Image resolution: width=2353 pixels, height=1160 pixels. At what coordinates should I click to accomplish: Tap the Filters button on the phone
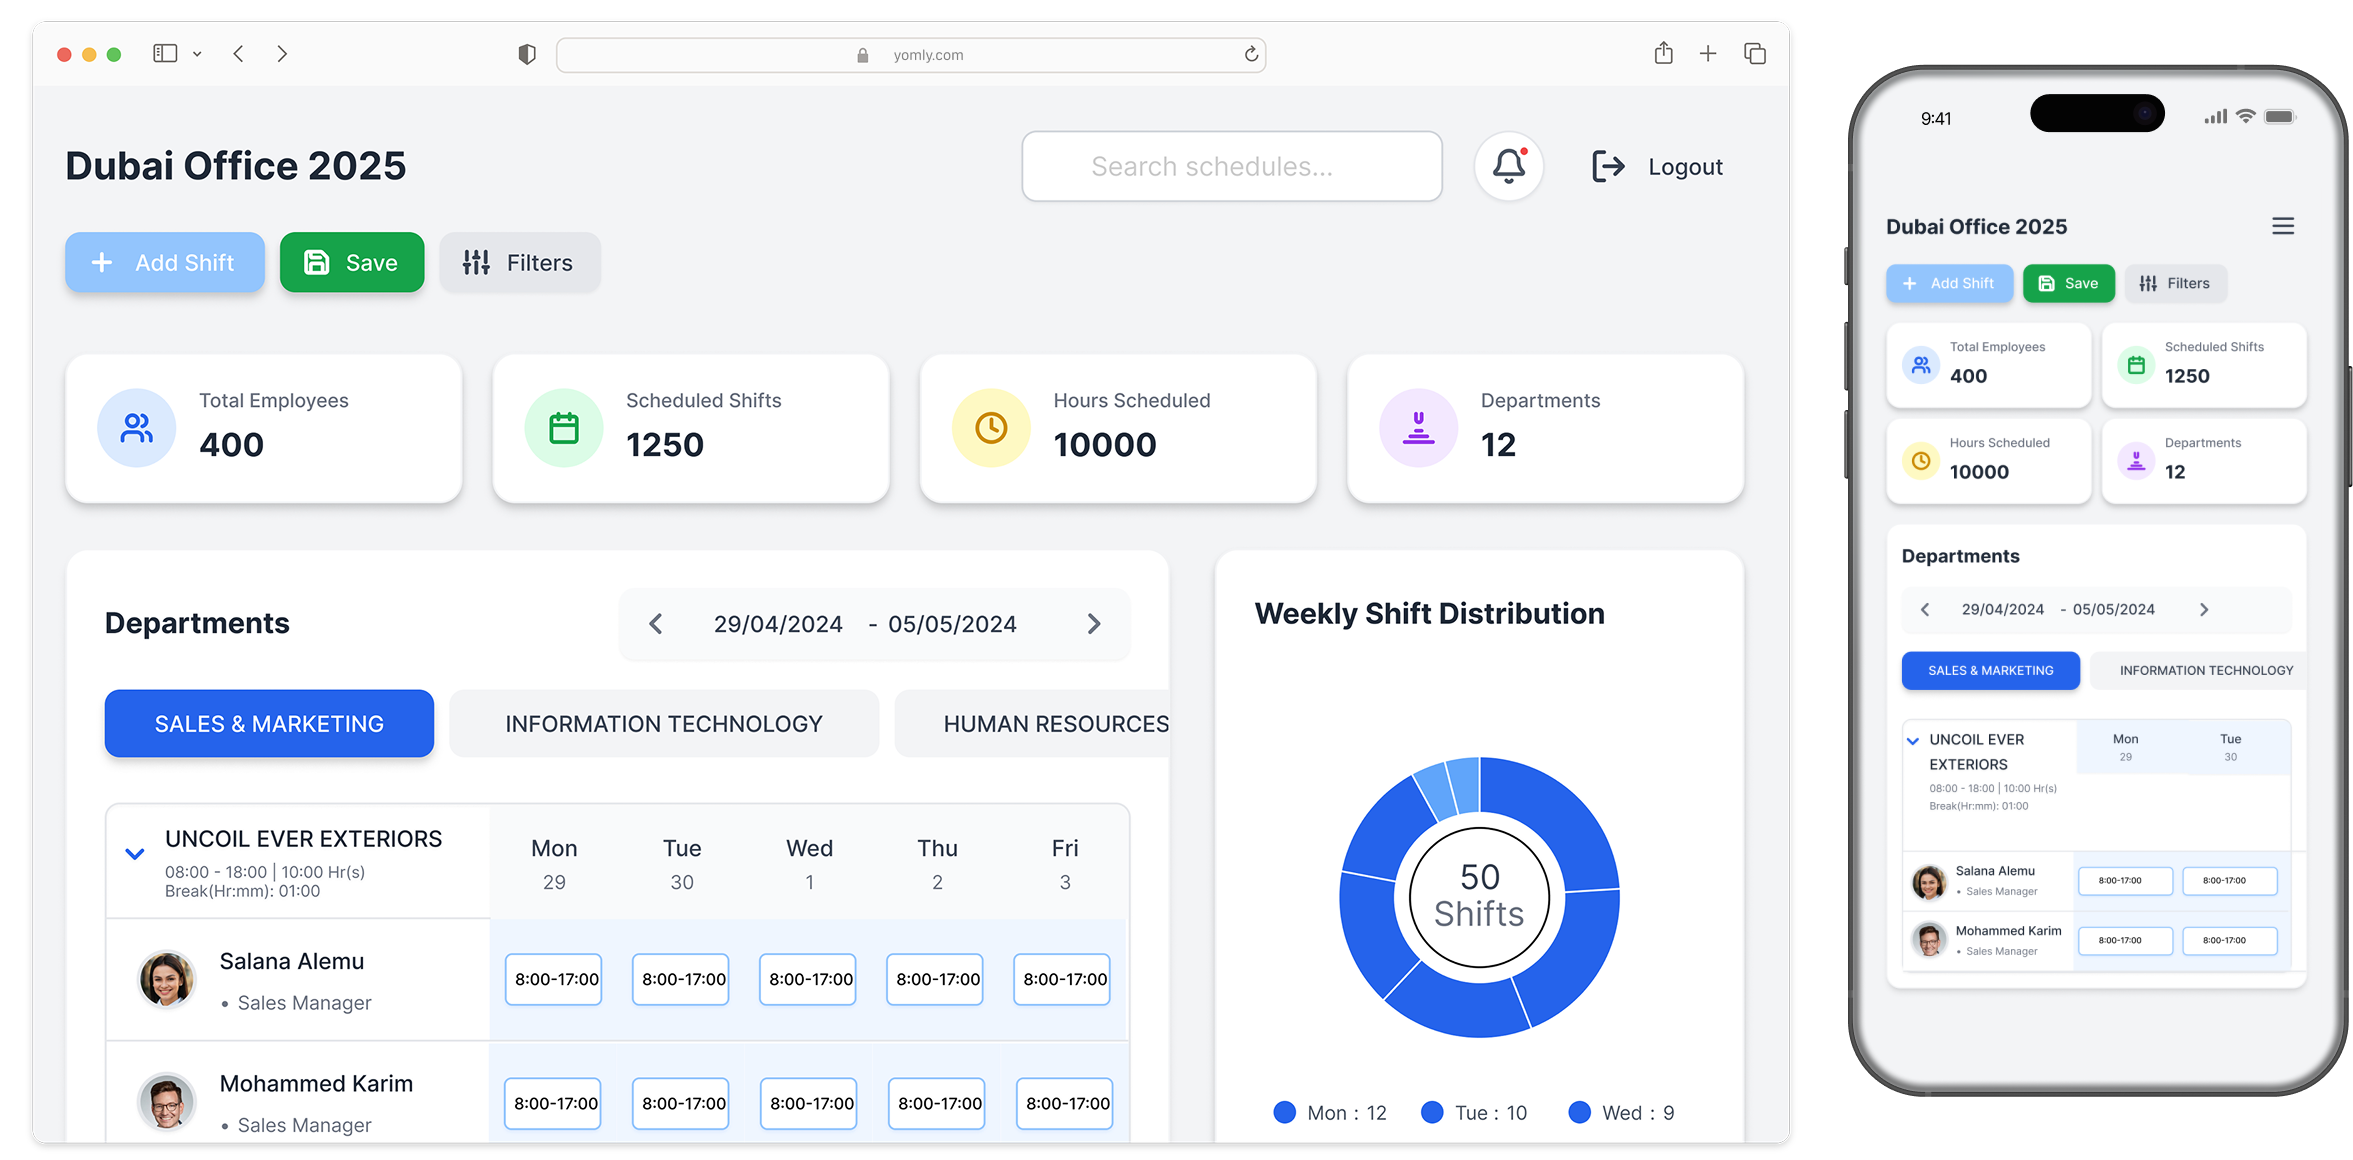click(x=2175, y=283)
